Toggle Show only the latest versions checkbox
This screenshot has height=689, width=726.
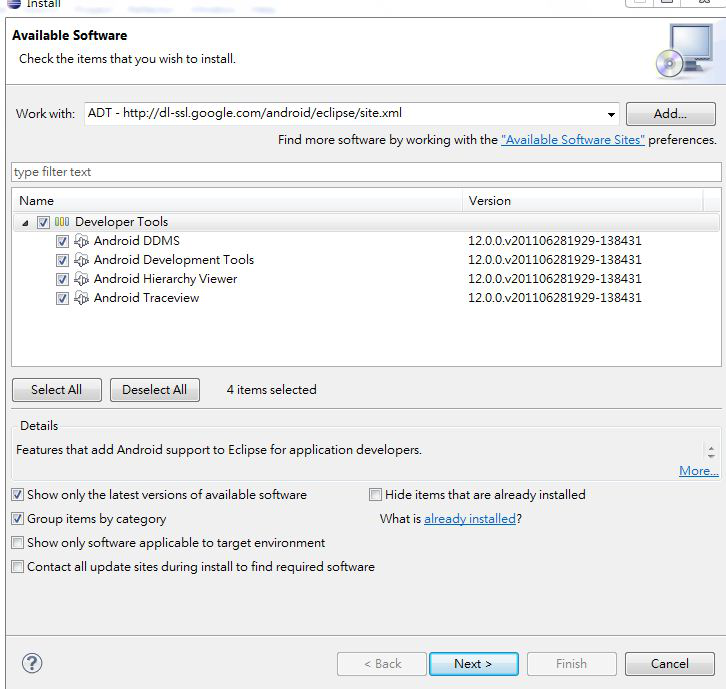click(x=18, y=495)
